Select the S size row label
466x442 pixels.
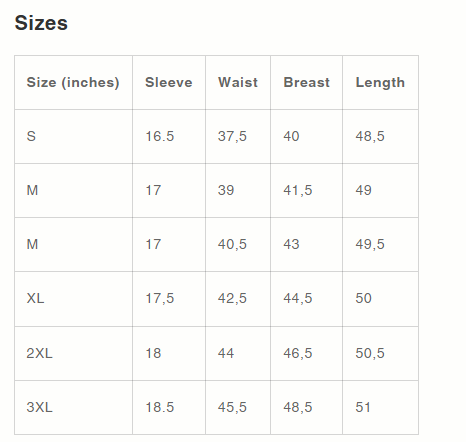(x=31, y=136)
